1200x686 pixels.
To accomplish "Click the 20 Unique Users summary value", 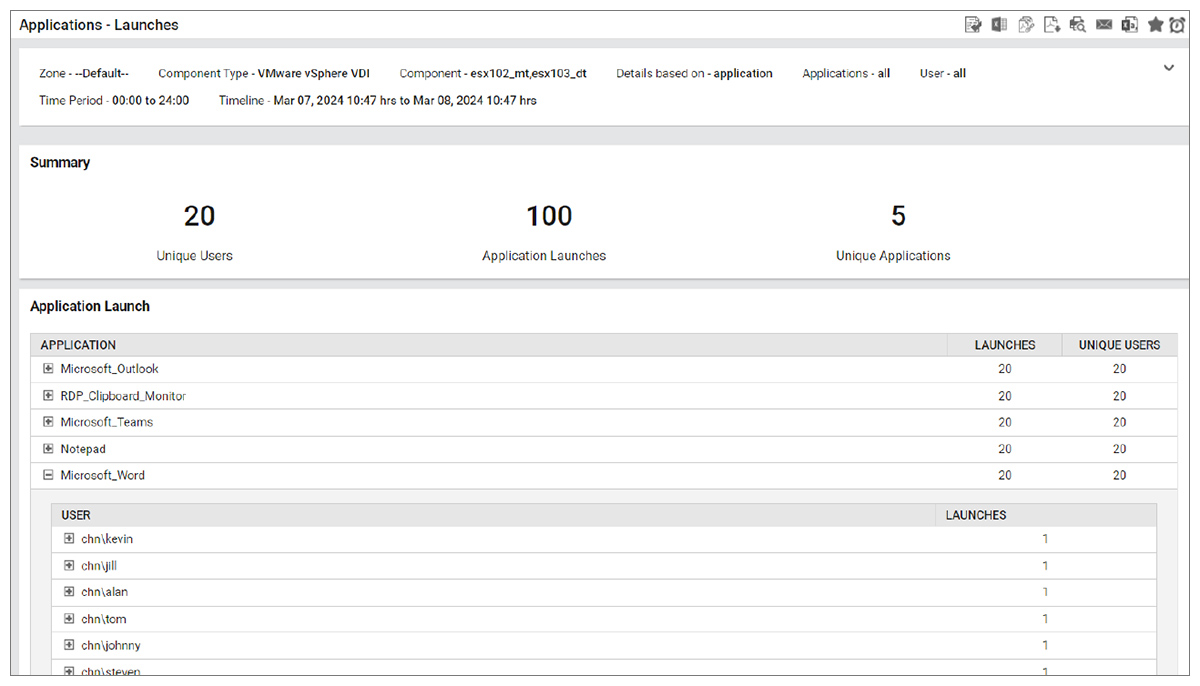I will 199,216.
